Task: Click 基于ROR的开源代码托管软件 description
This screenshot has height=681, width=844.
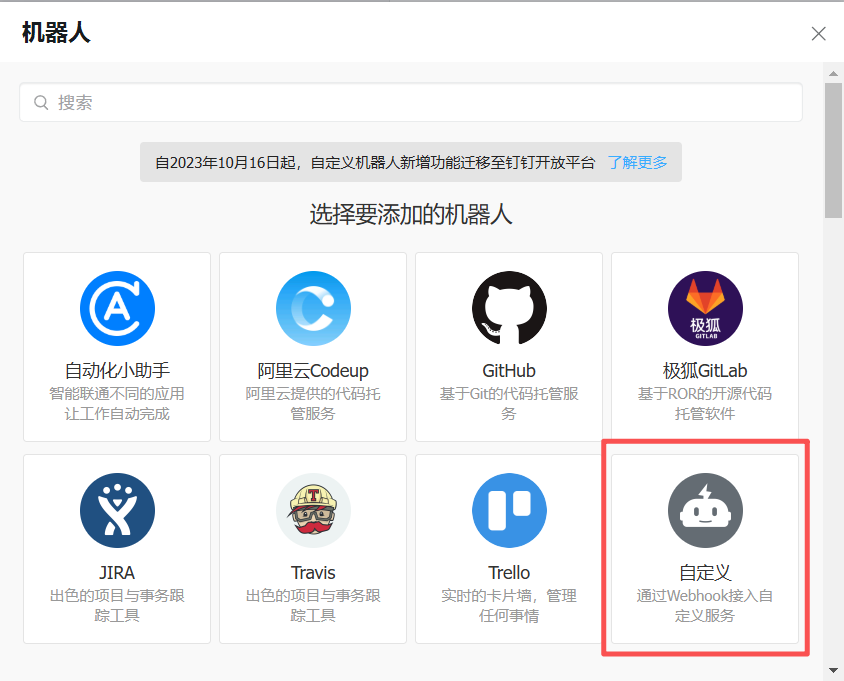Action: tap(705, 404)
